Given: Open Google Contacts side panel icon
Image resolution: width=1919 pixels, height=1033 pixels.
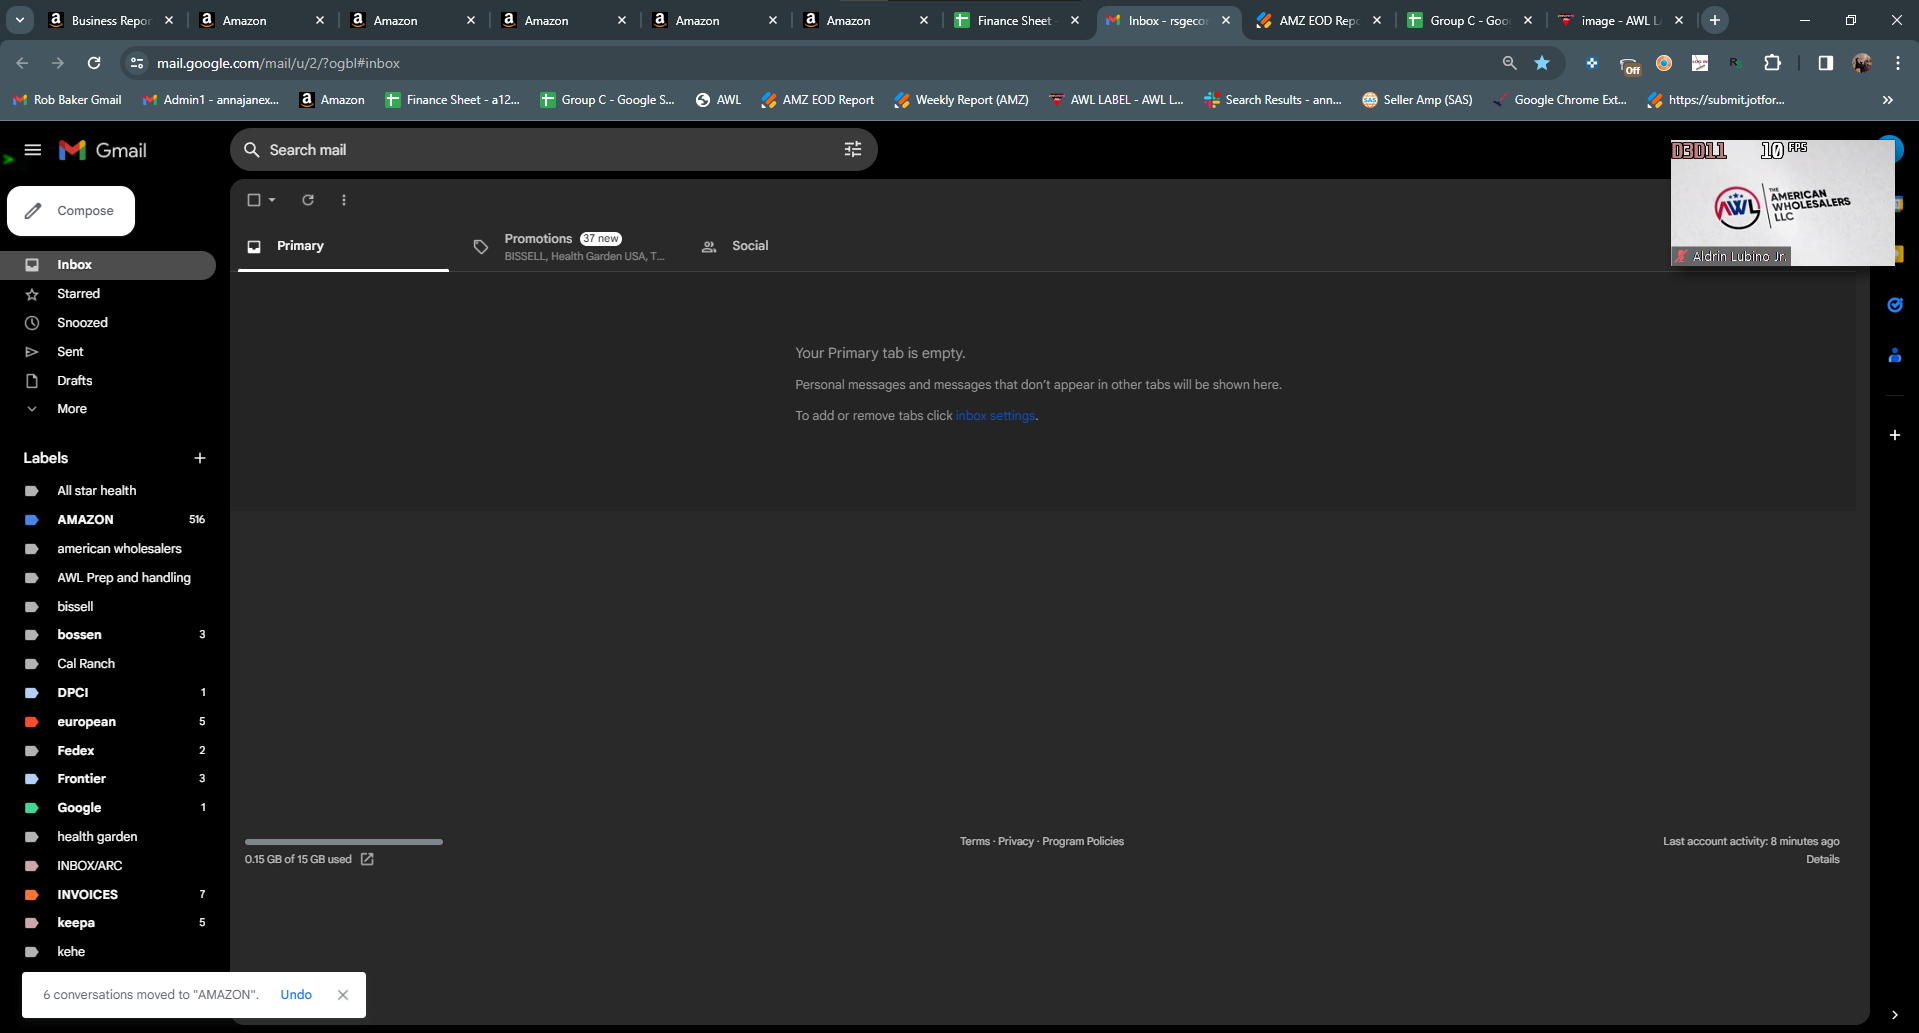Looking at the screenshot, I should click(1894, 355).
